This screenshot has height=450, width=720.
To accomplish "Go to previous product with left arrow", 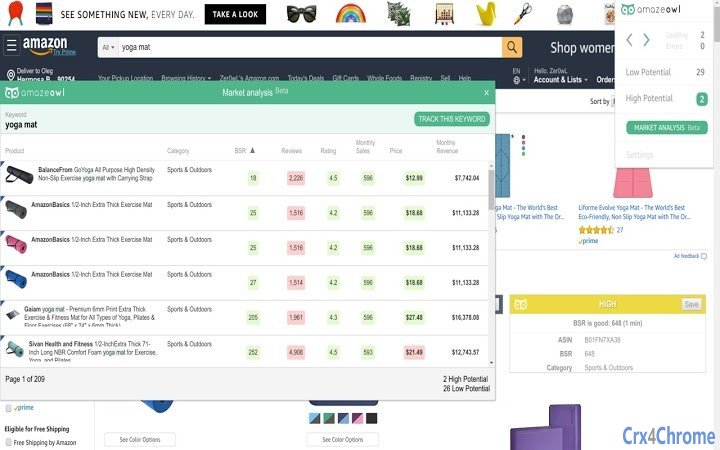I will (x=630, y=40).
